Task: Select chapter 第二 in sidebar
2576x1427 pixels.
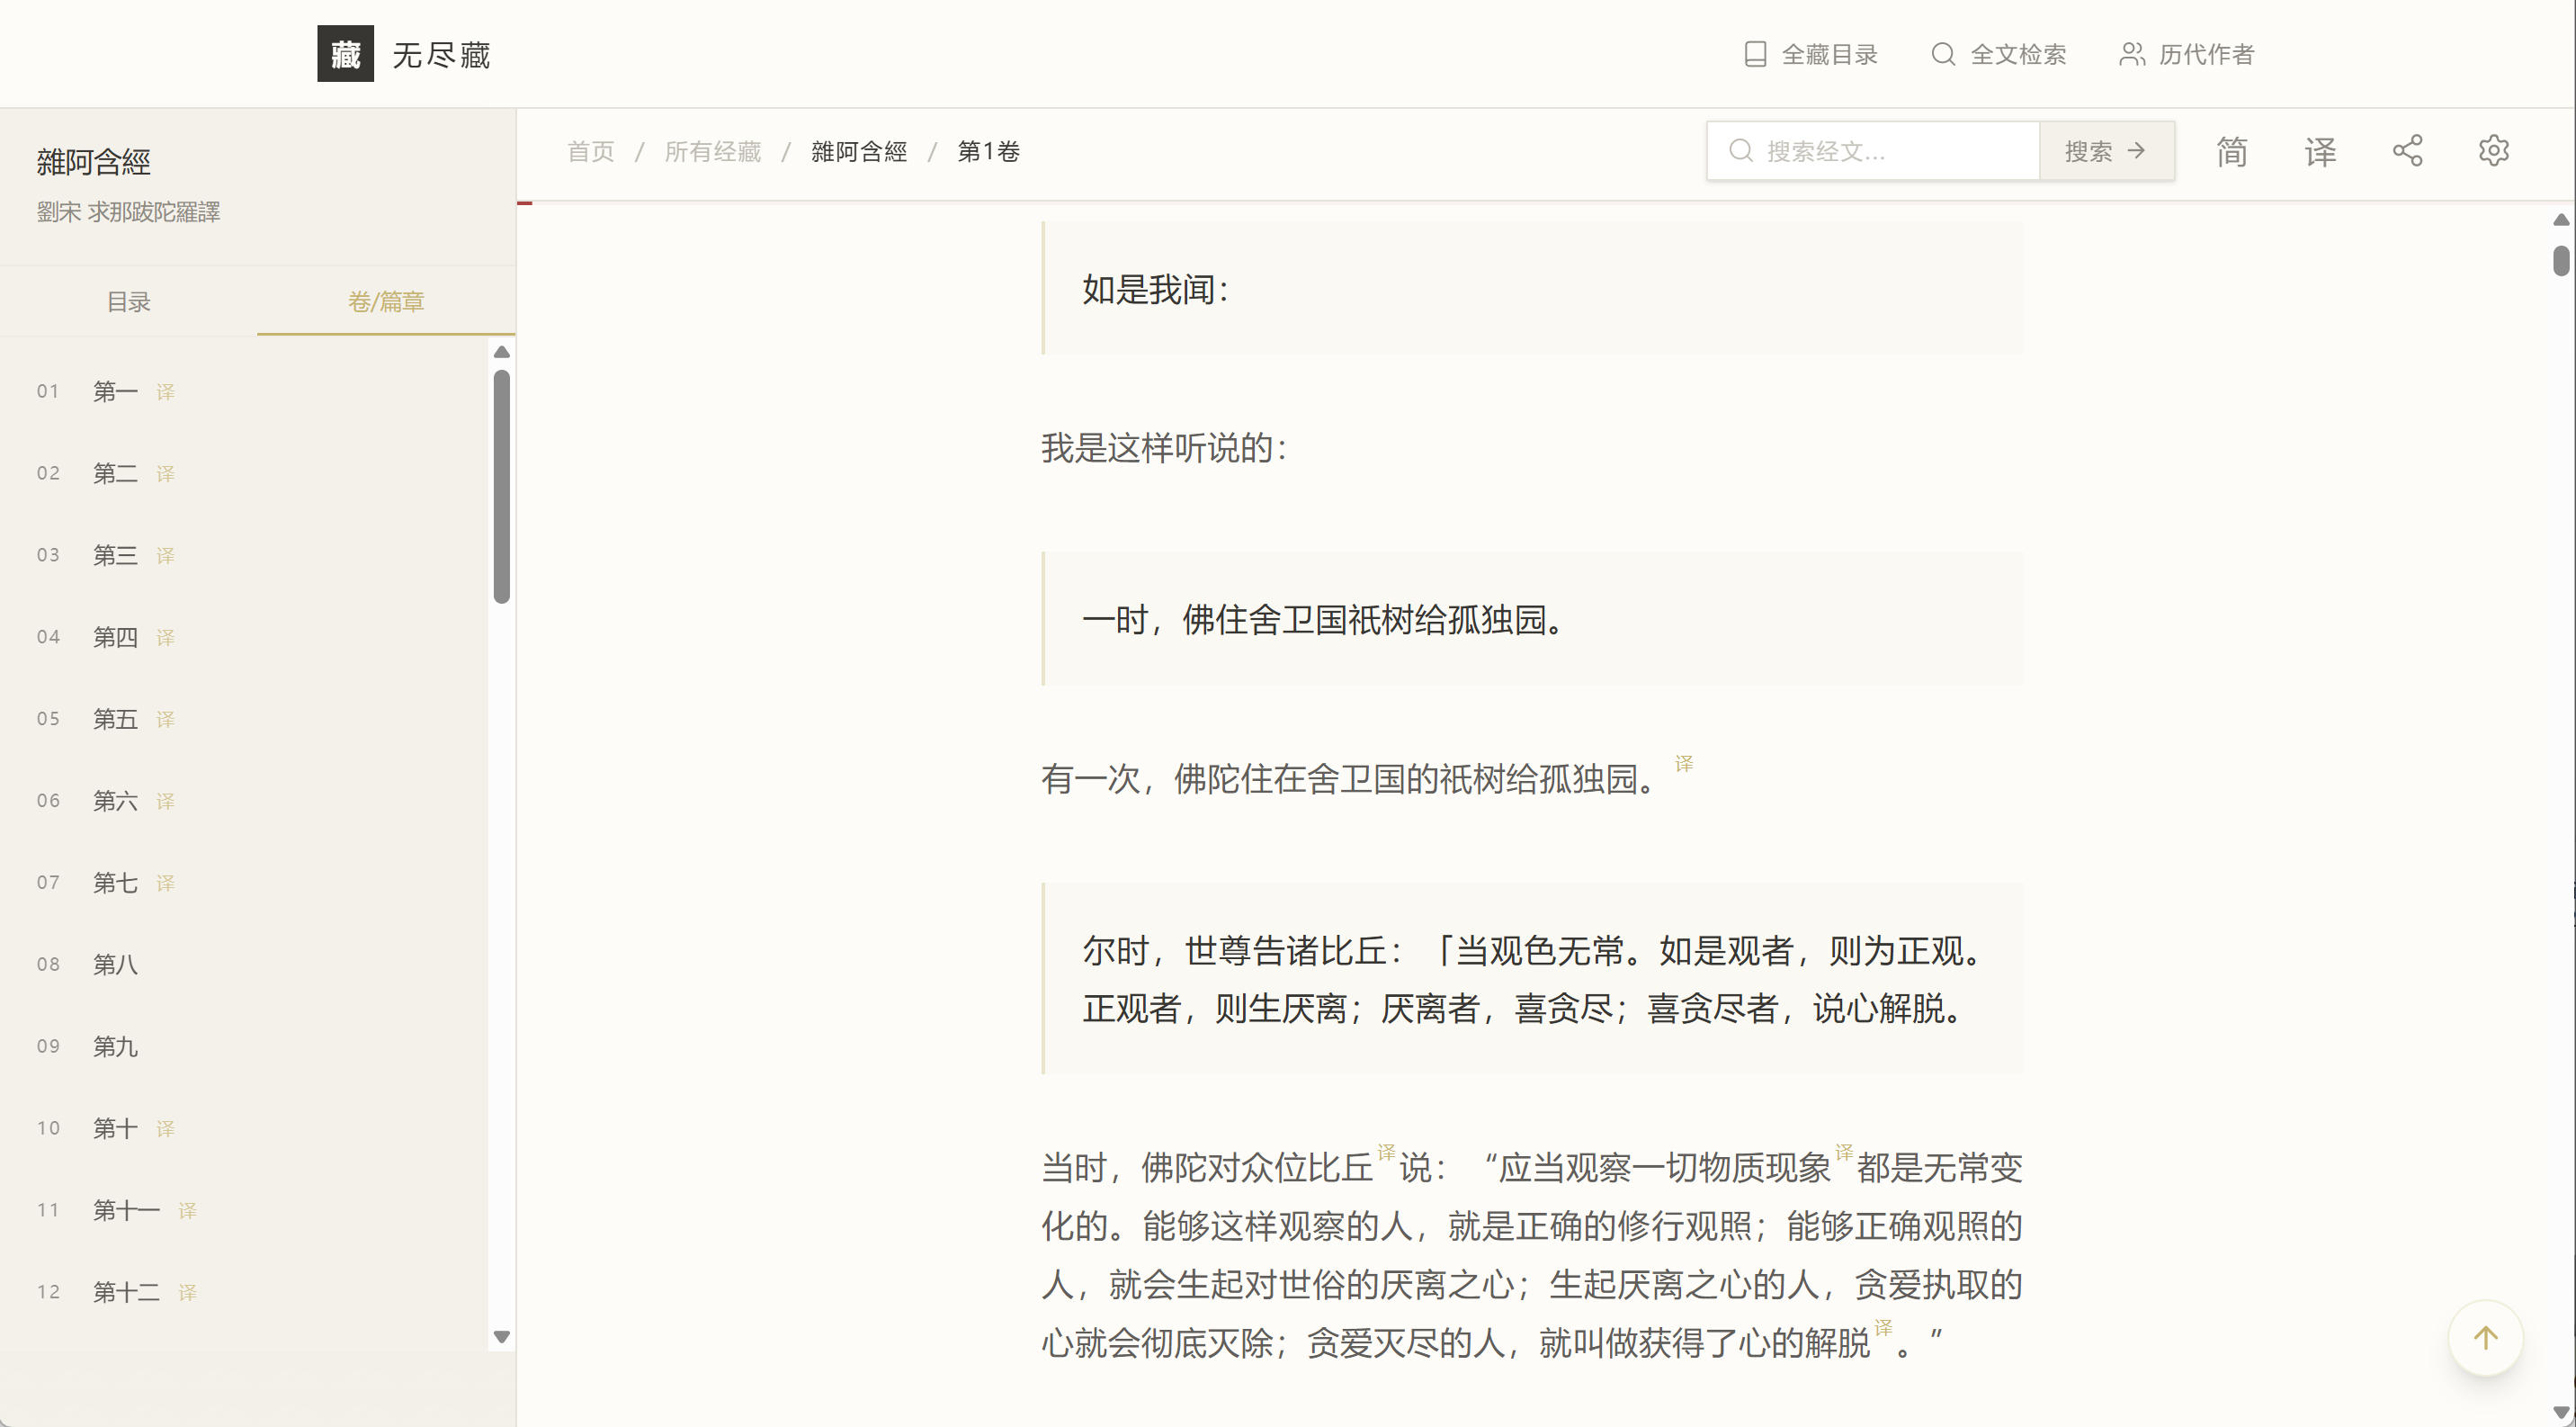Action: (x=115, y=473)
